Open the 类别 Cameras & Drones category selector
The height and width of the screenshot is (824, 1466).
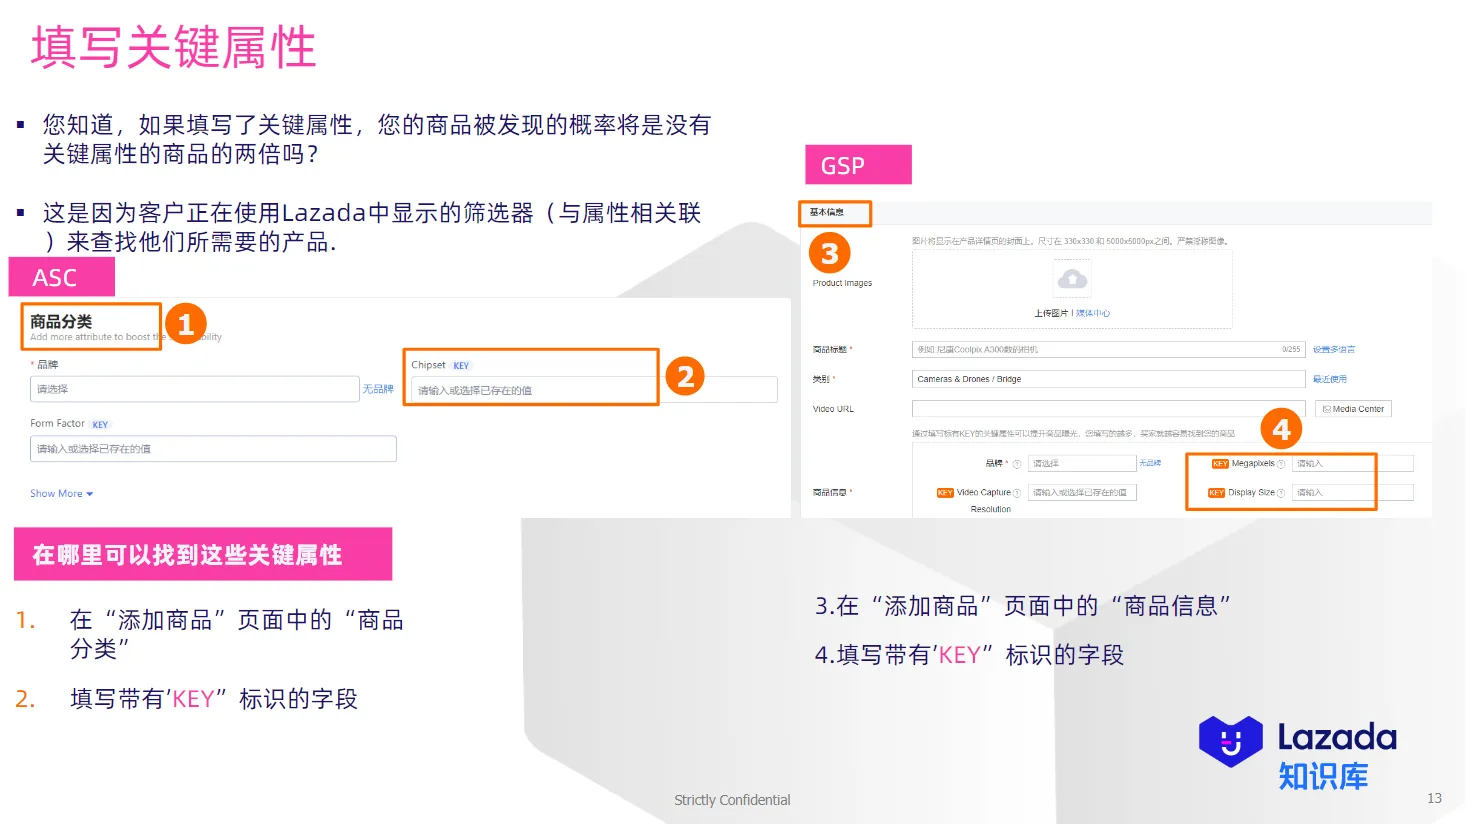point(1108,378)
